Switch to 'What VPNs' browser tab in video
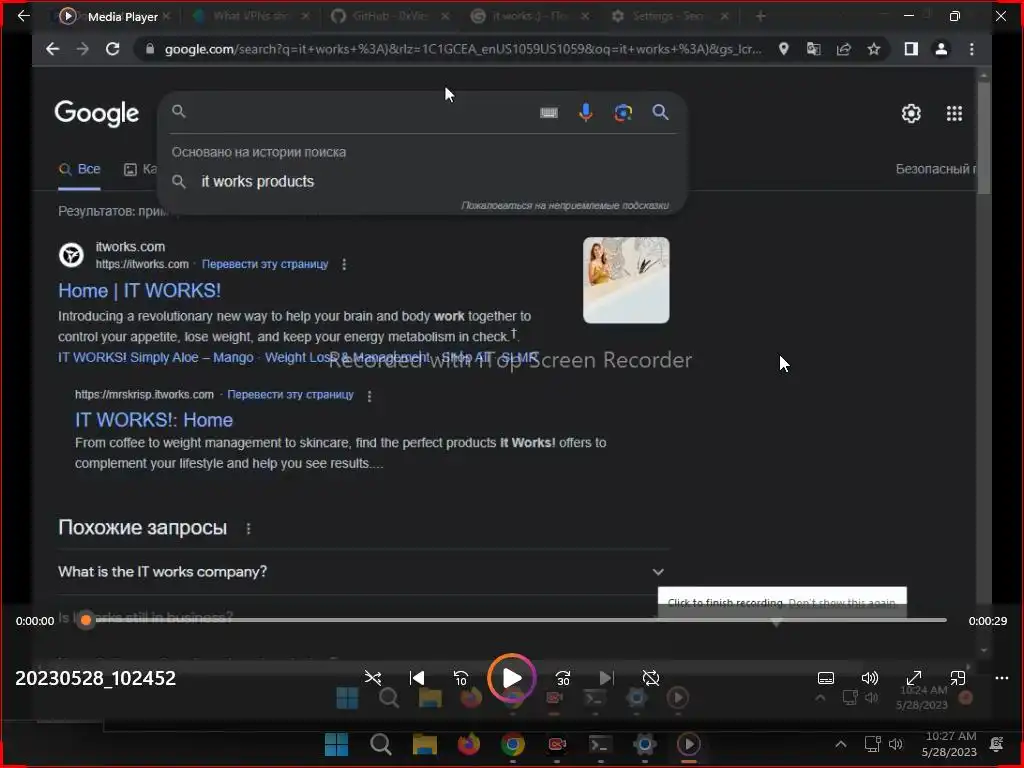 (251, 16)
